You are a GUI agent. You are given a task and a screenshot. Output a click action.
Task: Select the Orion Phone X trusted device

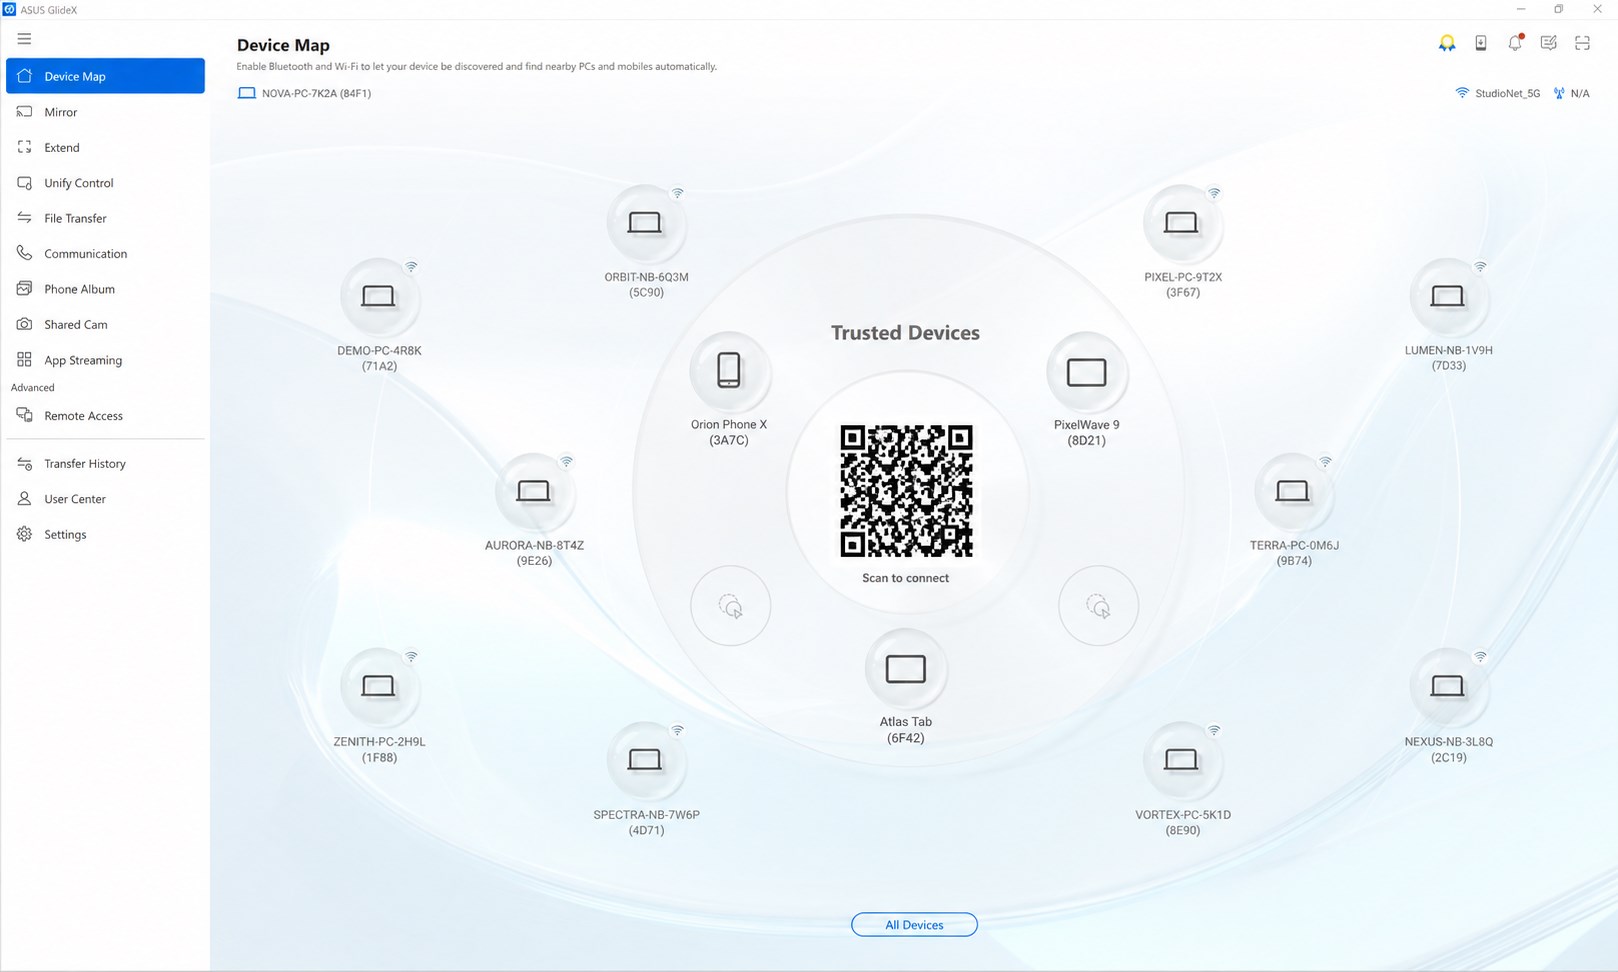tap(729, 371)
